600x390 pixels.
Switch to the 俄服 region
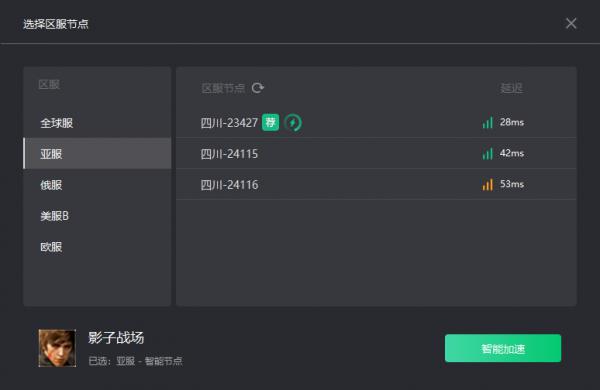point(97,185)
